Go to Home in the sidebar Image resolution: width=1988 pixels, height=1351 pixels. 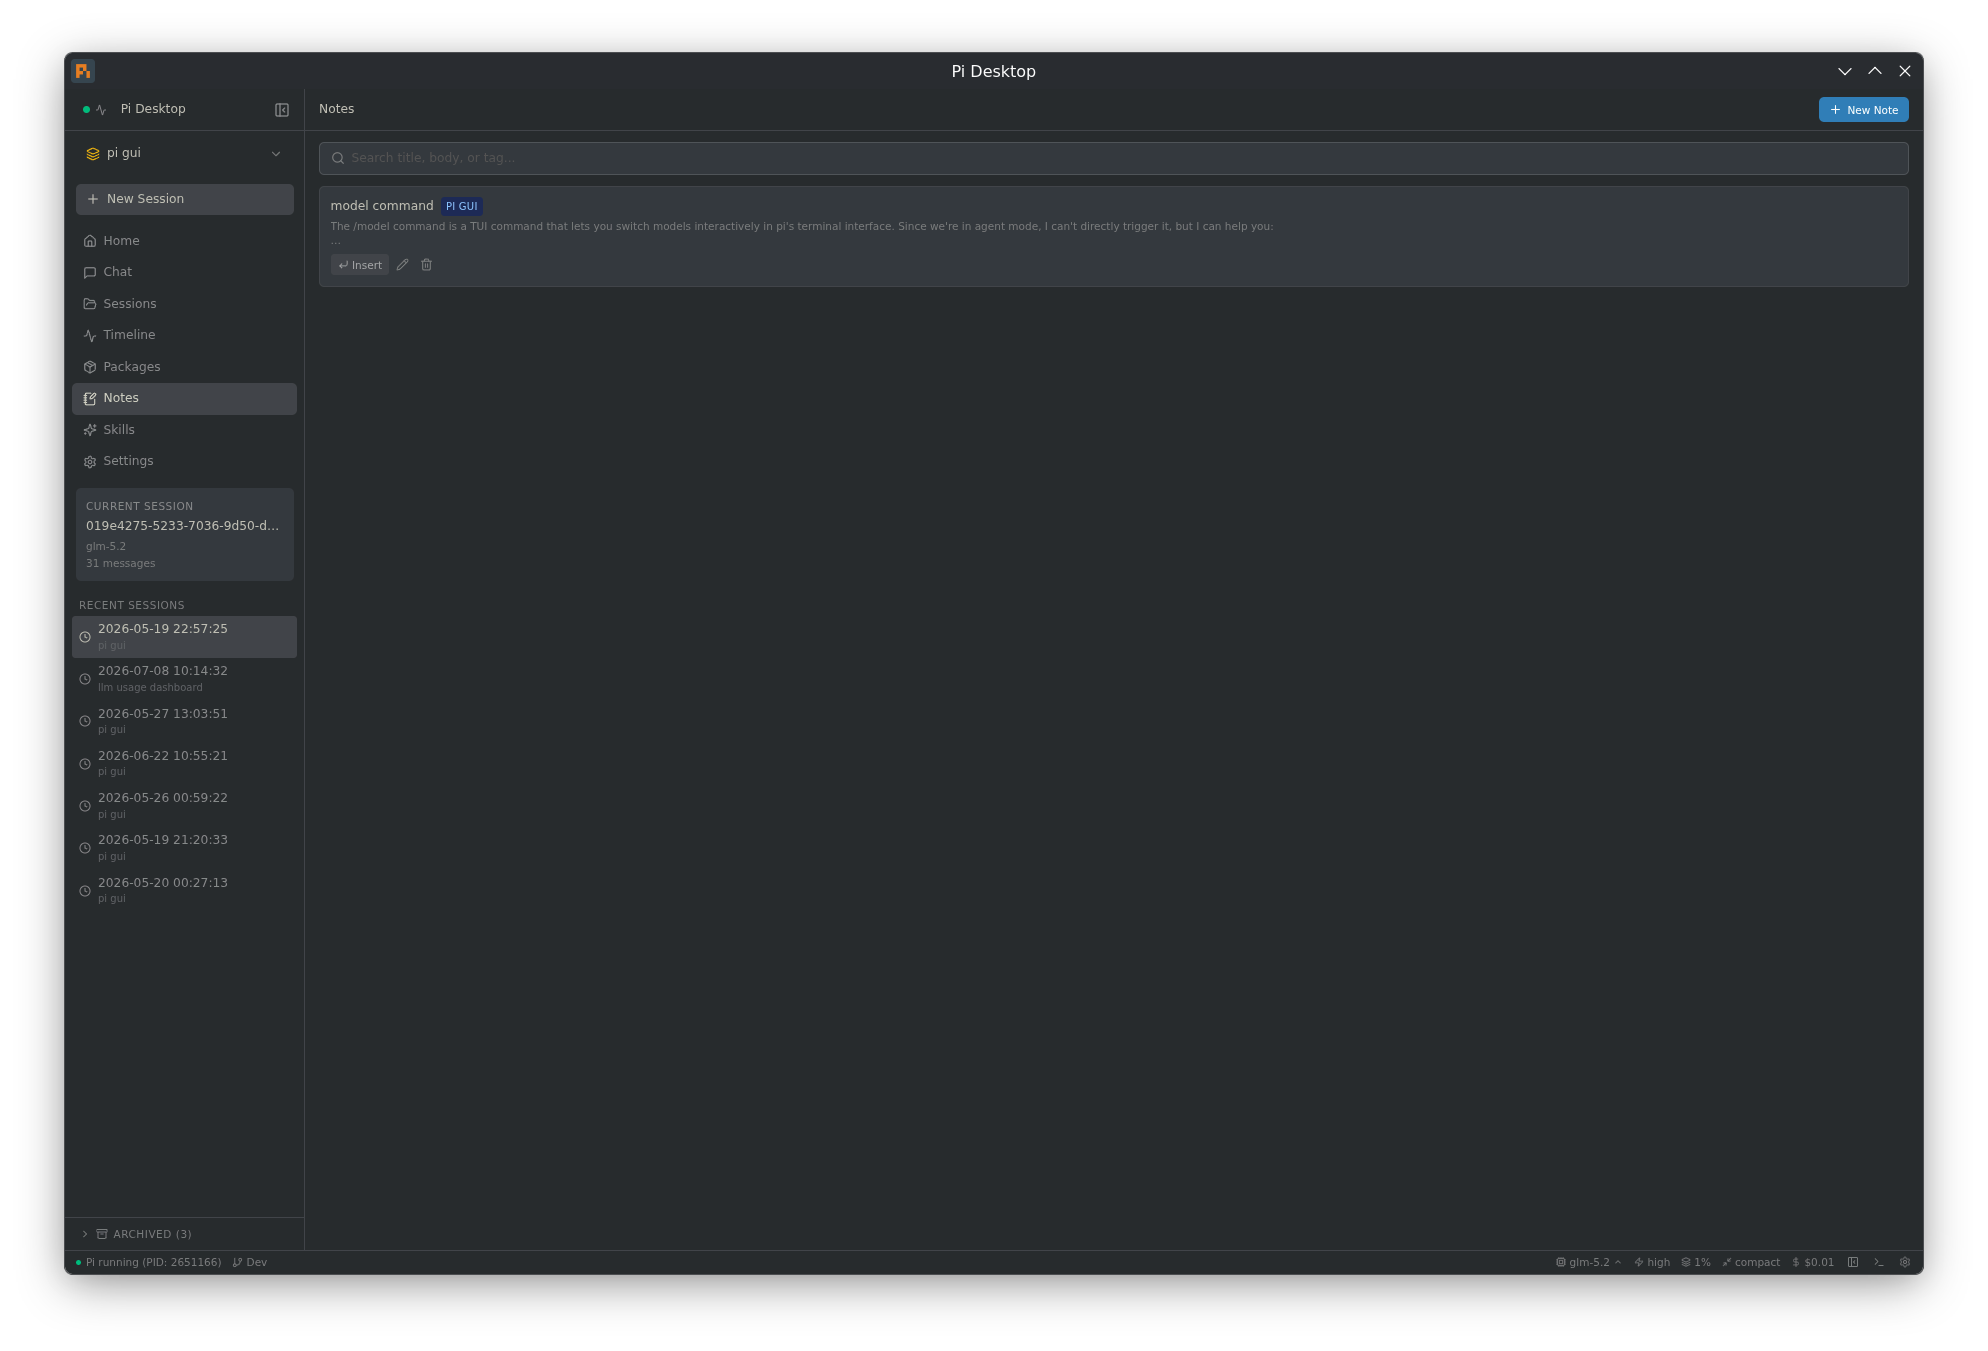coord(184,241)
